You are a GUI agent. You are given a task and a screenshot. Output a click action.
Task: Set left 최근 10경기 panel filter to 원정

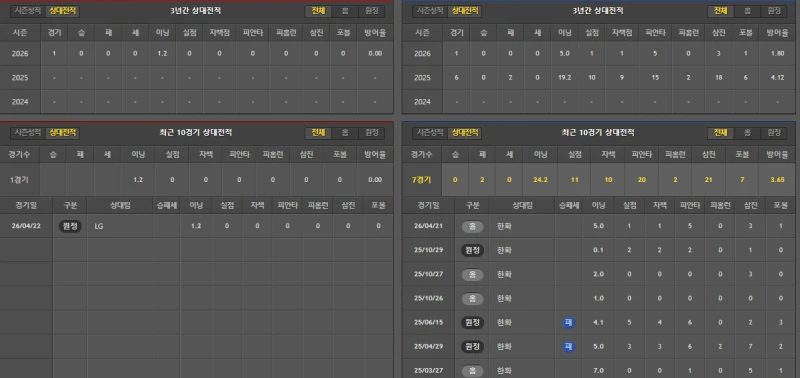tap(371, 133)
